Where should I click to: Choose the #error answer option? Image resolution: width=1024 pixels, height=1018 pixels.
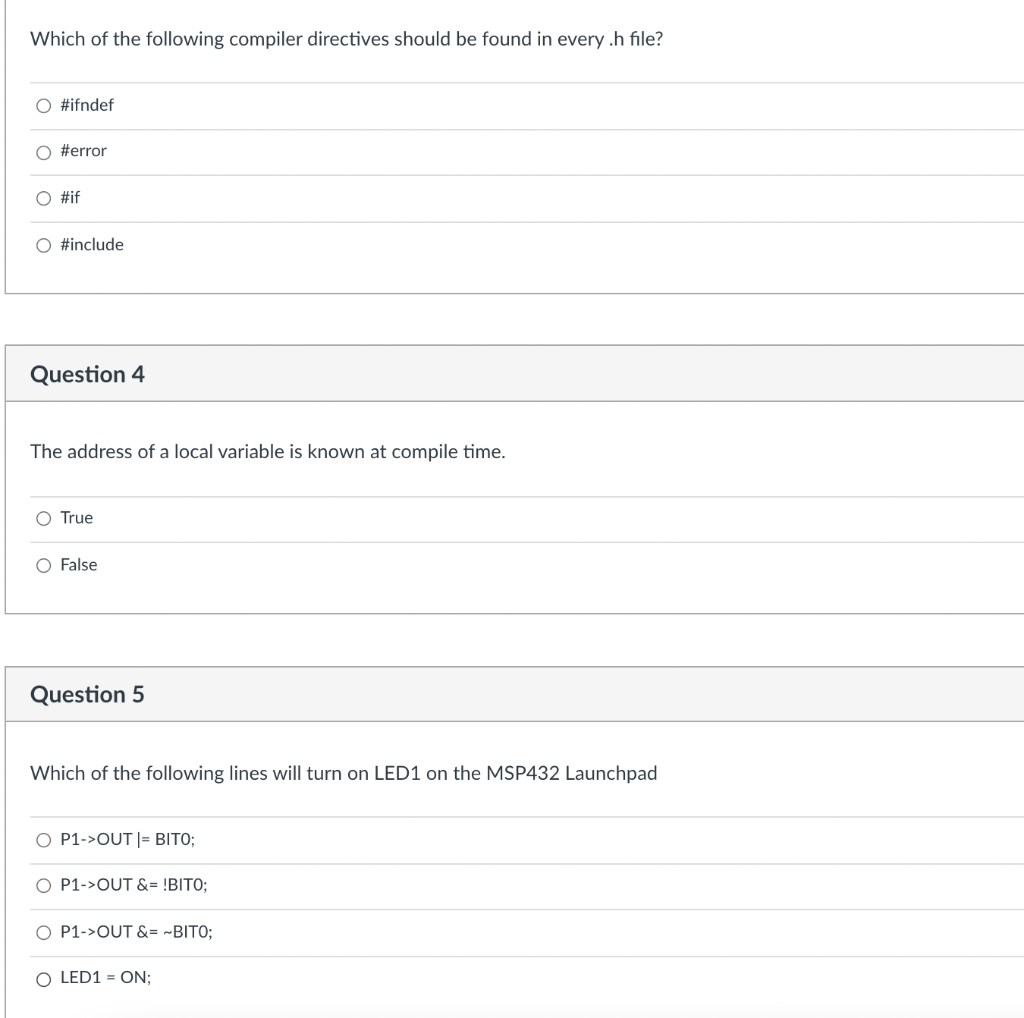(x=43, y=152)
